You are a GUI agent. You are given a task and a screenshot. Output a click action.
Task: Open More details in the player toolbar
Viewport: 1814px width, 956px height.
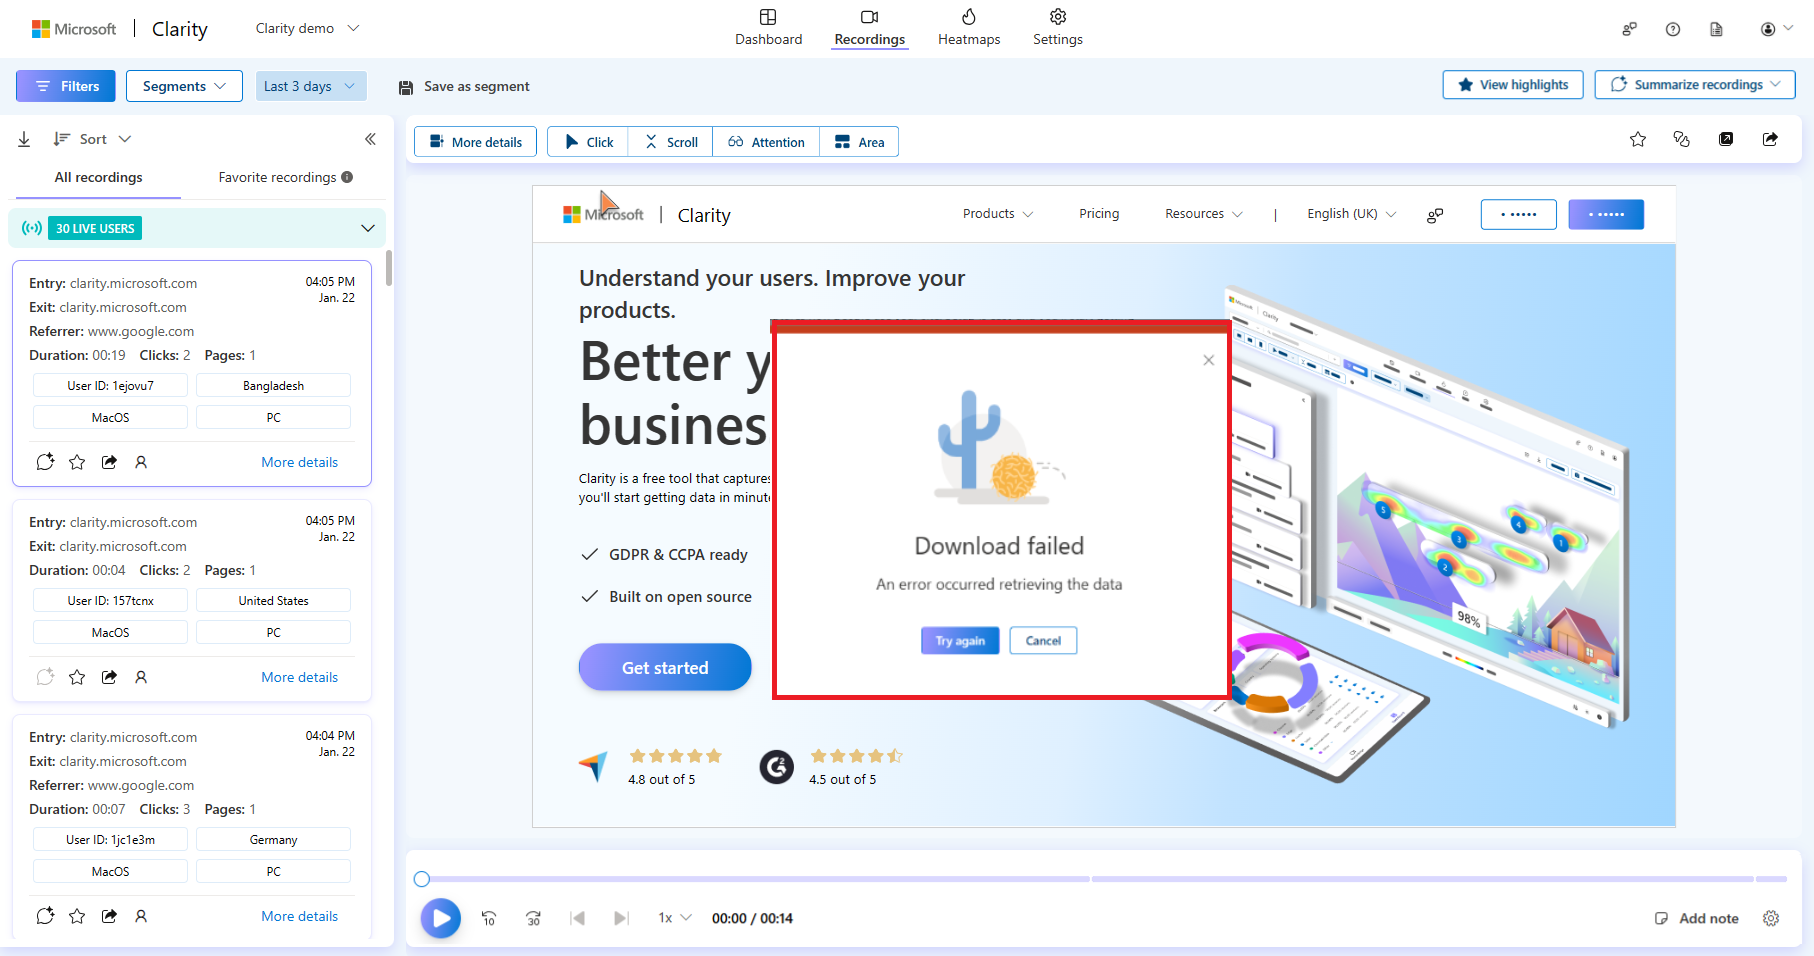475,142
